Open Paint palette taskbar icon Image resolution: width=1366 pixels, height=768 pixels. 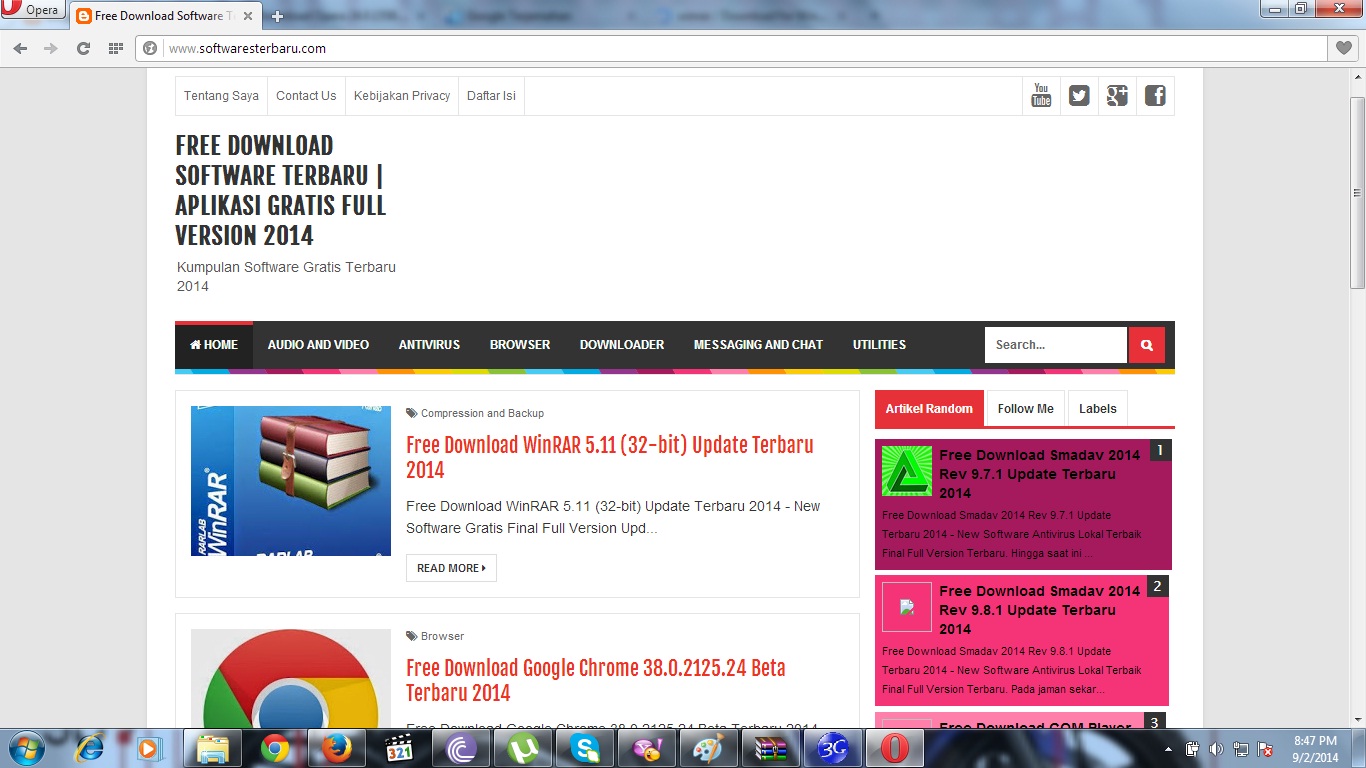click(x=709, y=748)
